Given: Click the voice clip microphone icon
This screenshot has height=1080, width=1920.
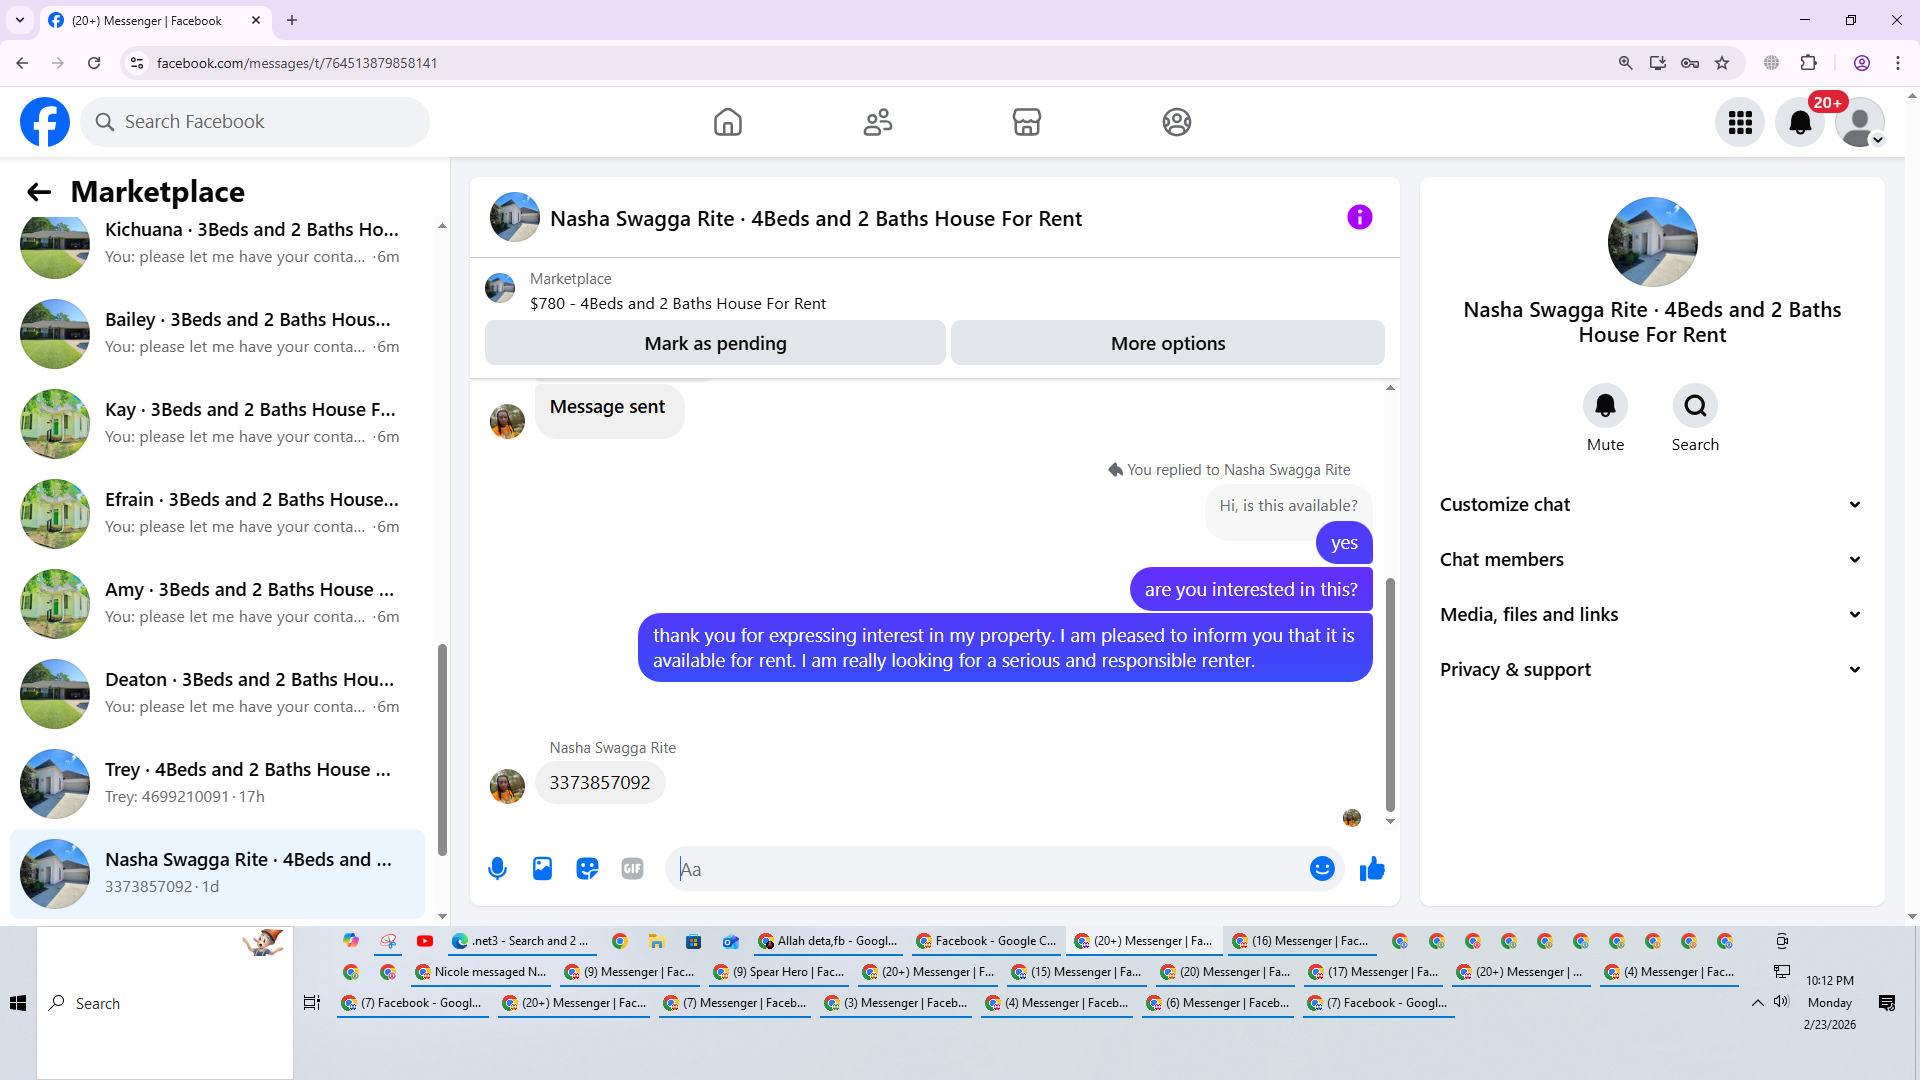Looking at the screenshot, I should tap(497, 869).
